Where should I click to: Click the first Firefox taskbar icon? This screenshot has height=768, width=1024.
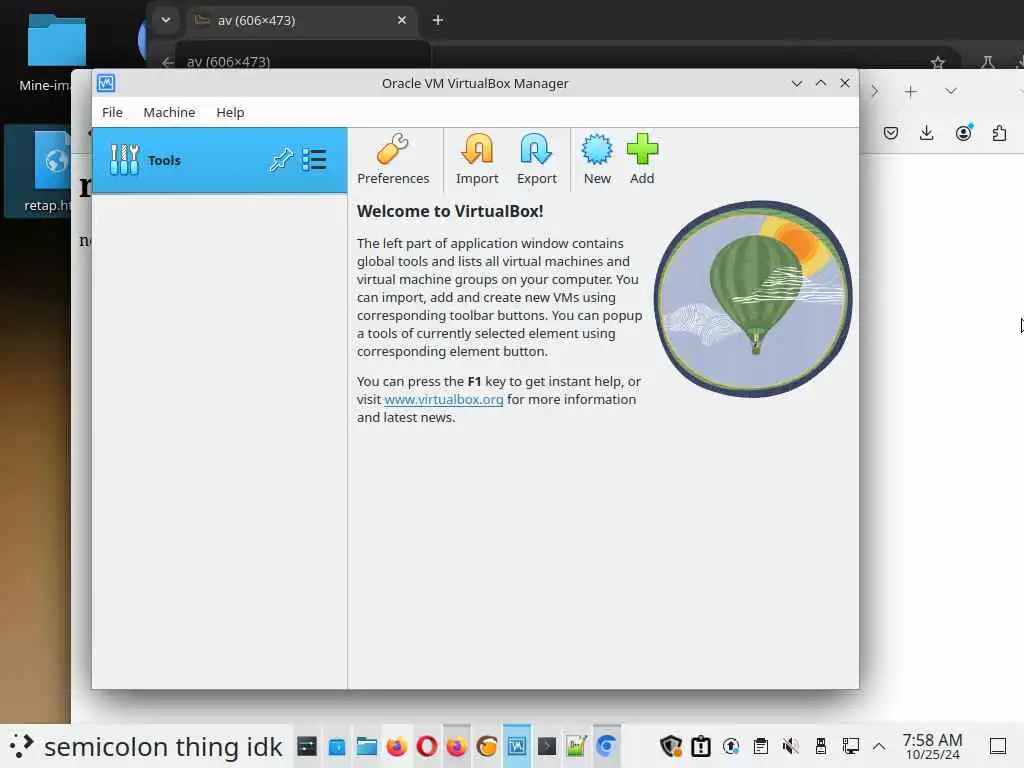[x=396, y=746]
